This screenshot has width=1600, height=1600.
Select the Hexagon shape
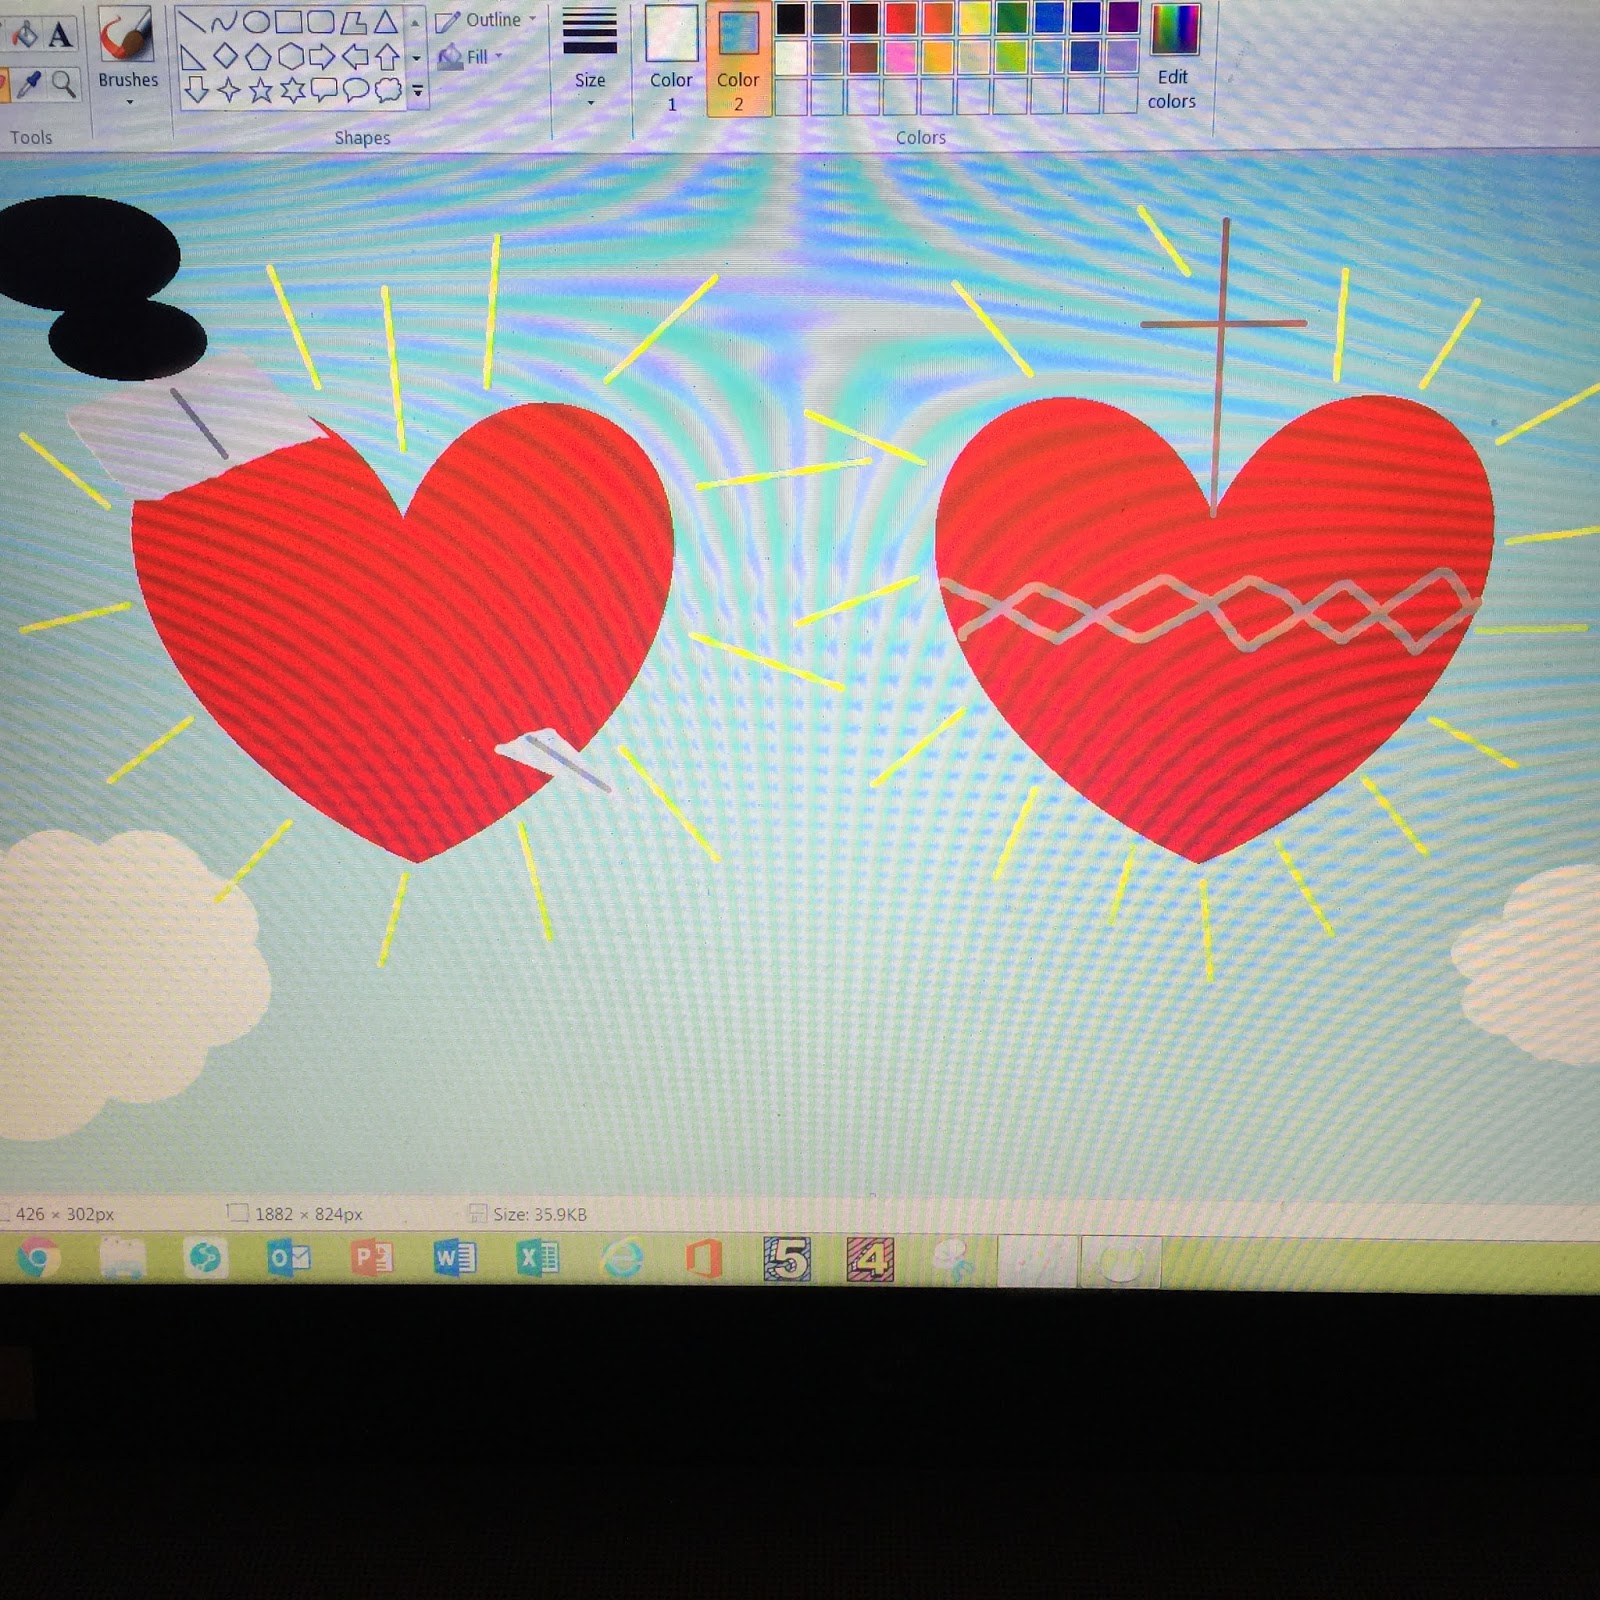(x=290, y=56)
